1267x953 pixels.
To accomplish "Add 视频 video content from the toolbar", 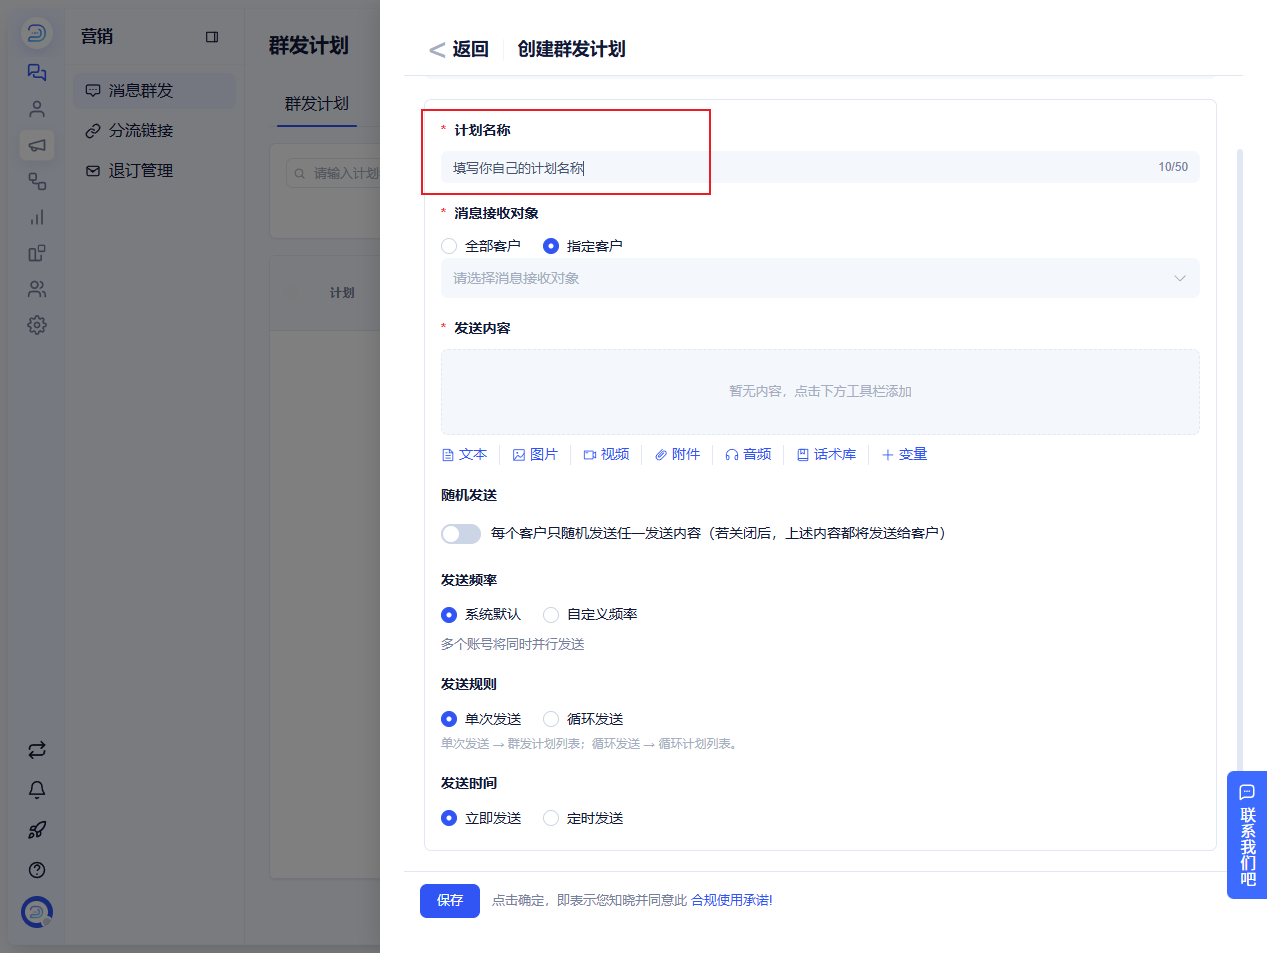I will (x=606, y=454).
